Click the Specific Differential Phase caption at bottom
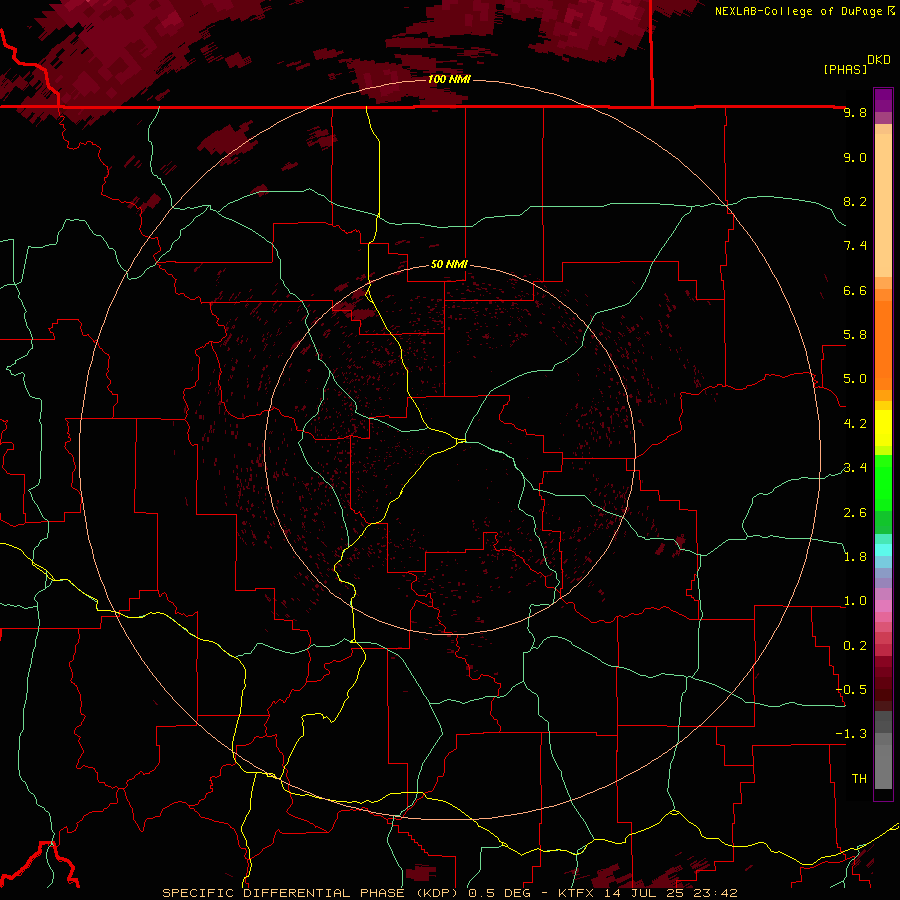 [x=449, y=893]
